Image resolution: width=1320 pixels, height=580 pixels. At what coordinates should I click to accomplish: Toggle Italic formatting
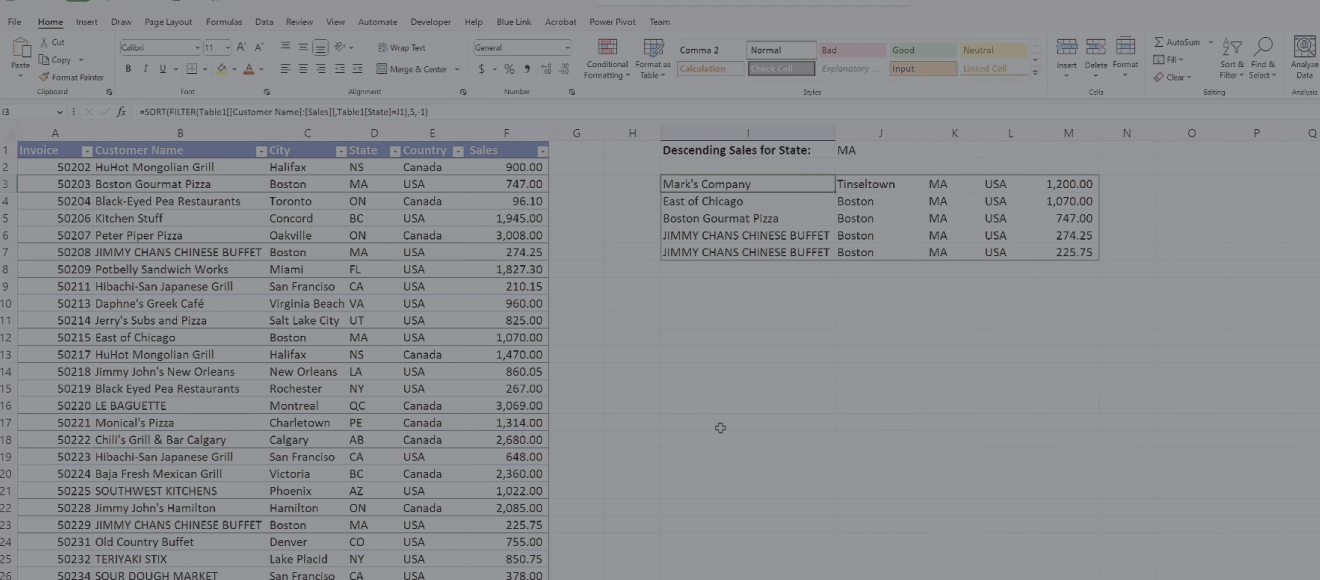click(145, 69)
